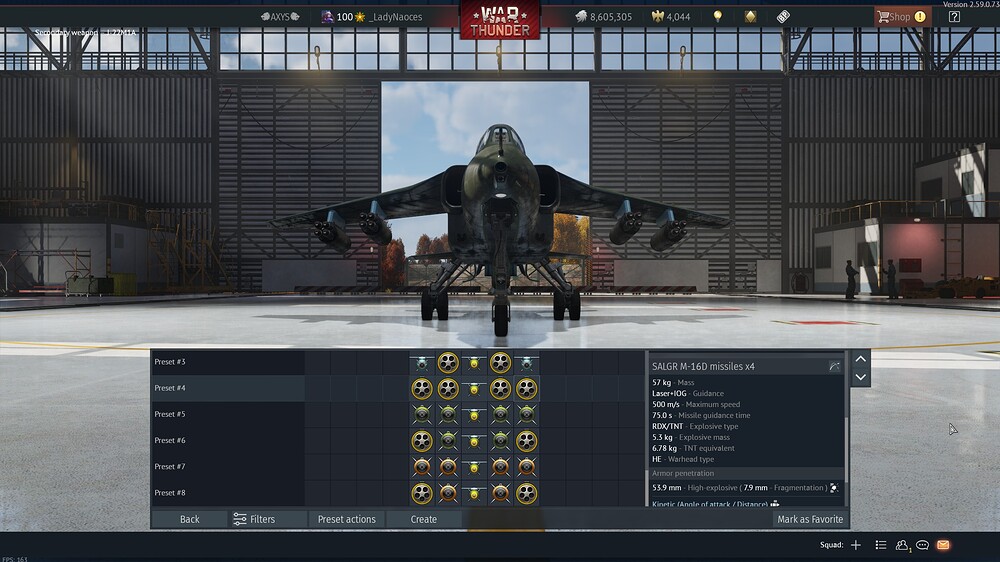Click the down chevron beside the info panel
This screenshot has width=1000, height=562.
(860, 377)
